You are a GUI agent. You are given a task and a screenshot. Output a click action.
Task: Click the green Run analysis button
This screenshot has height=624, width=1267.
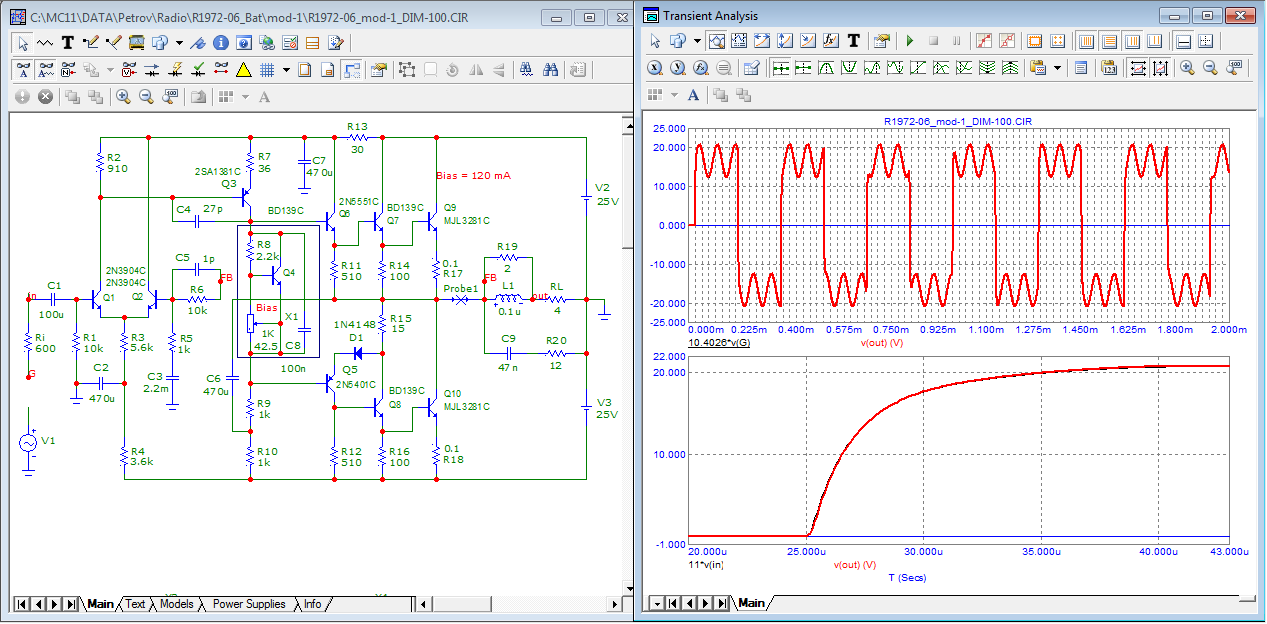909,41
